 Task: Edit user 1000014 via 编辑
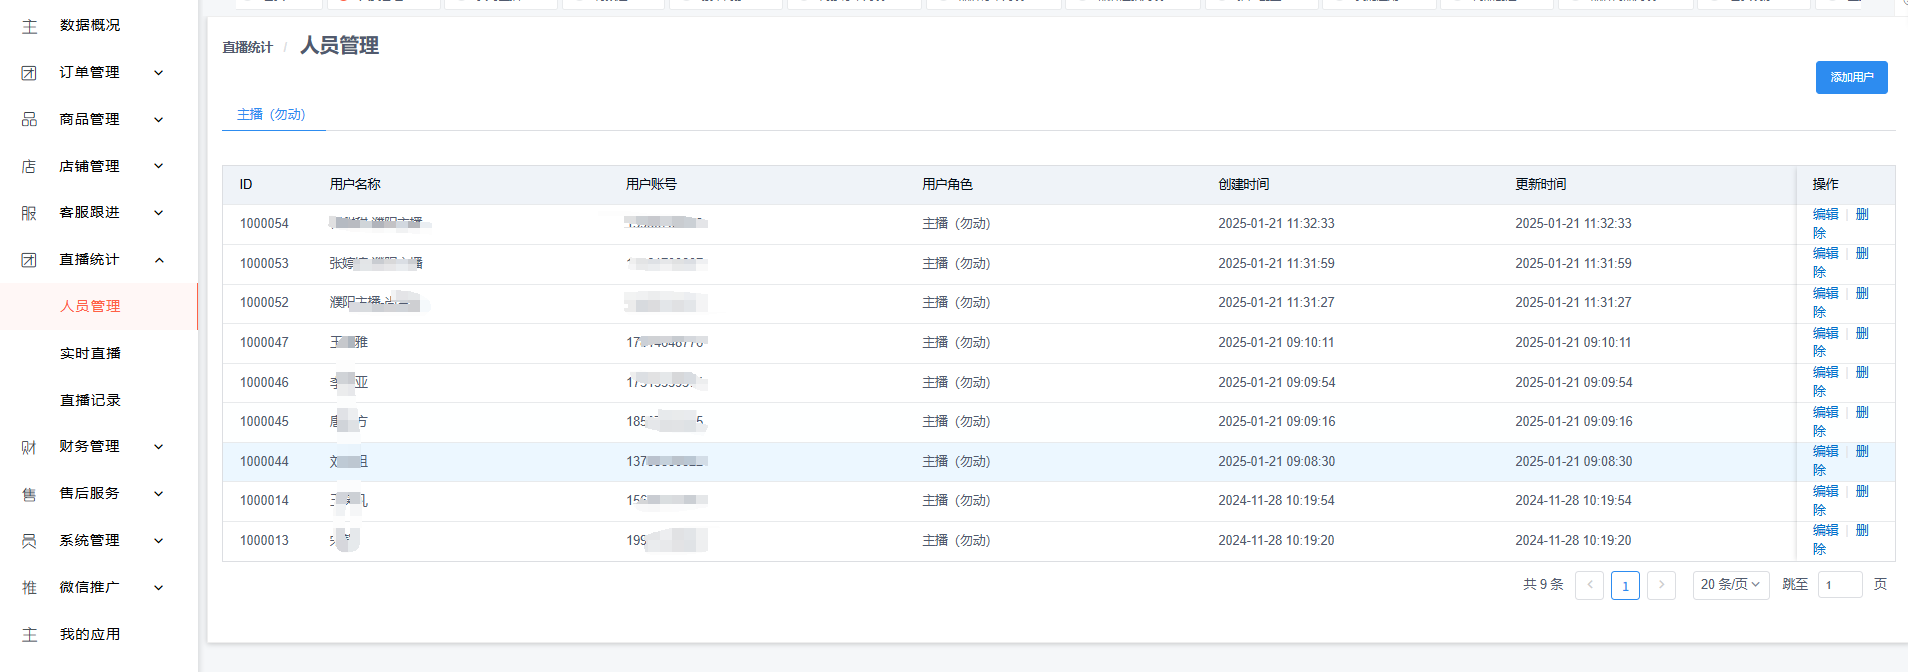point(1825,491)
